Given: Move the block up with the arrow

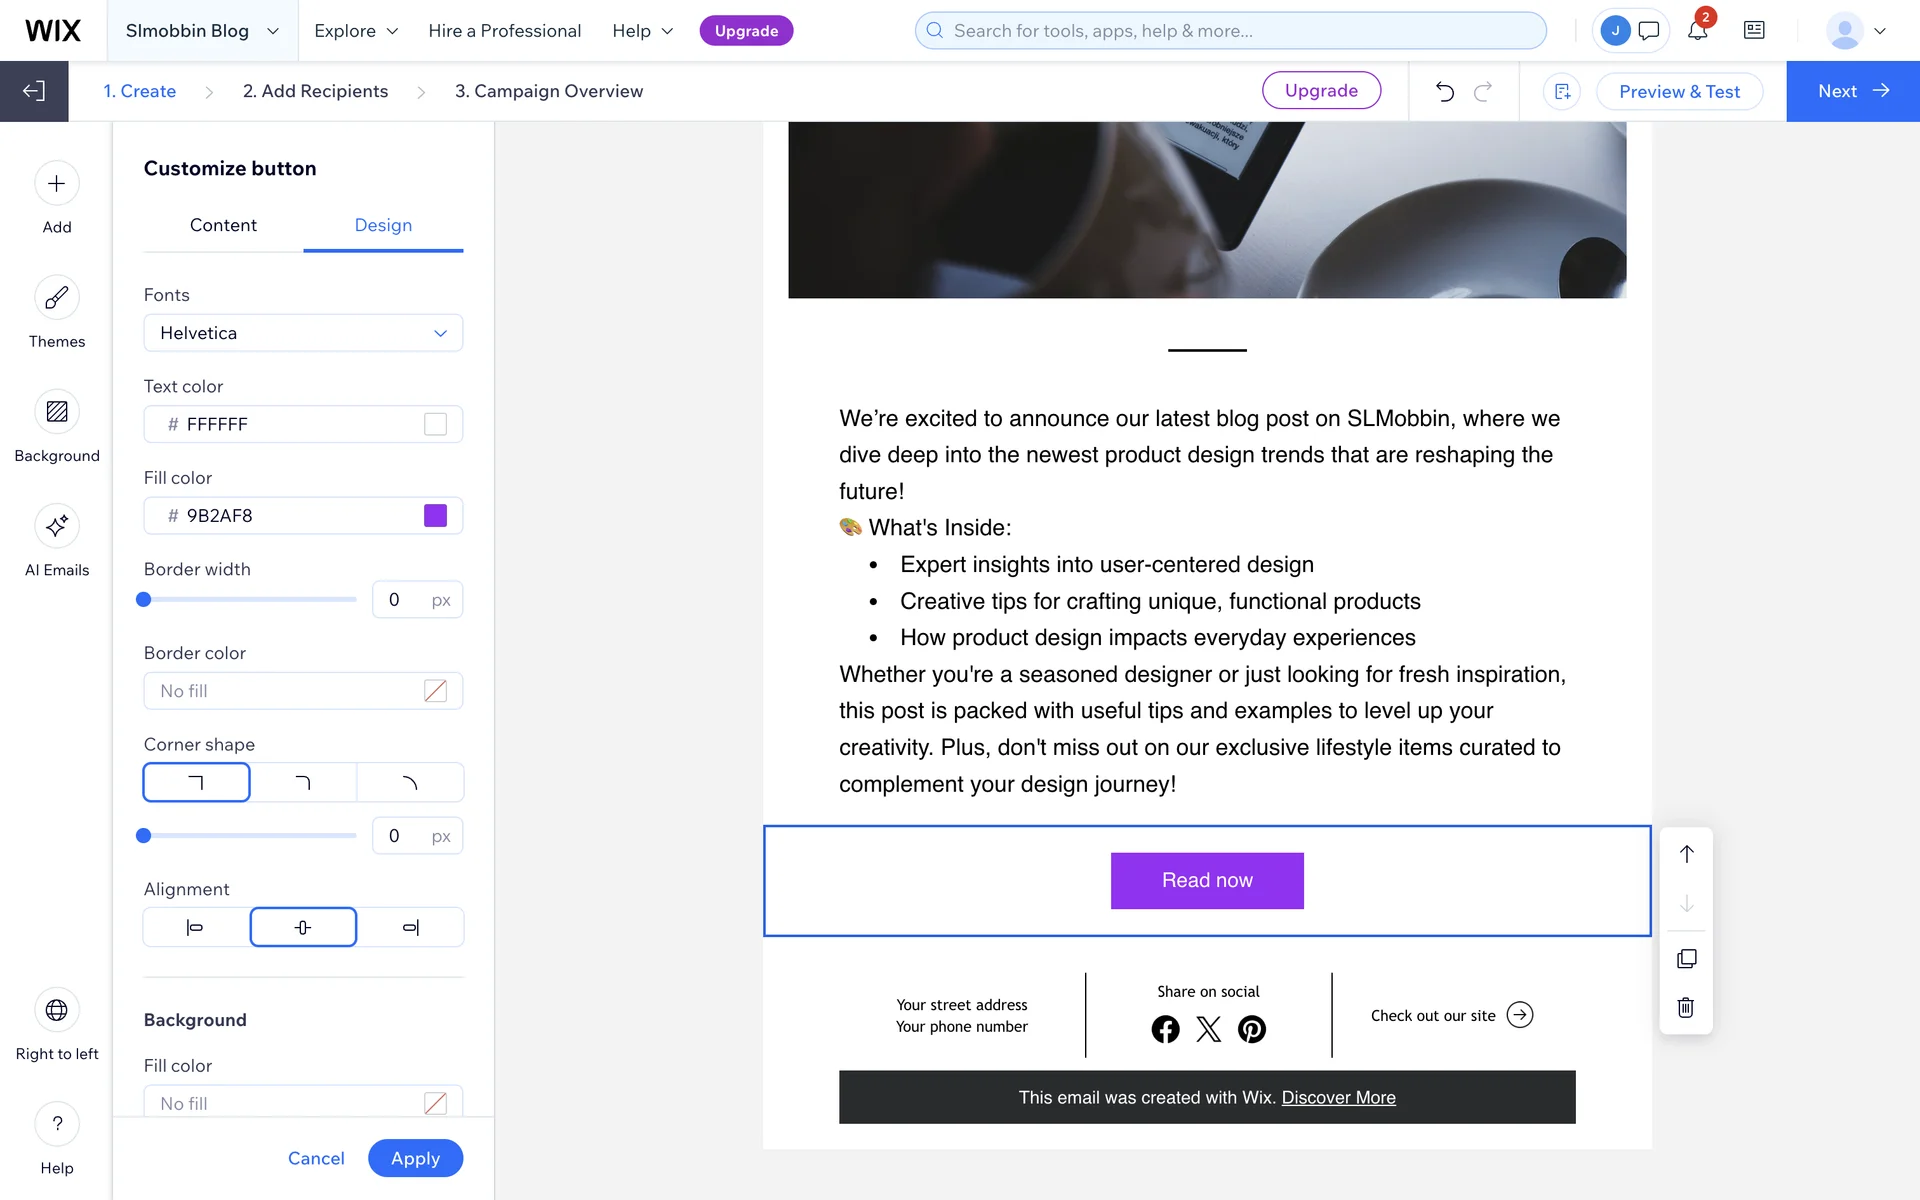Looking at the screenshot, I should pyautogui.click(x=1686, y=854).
